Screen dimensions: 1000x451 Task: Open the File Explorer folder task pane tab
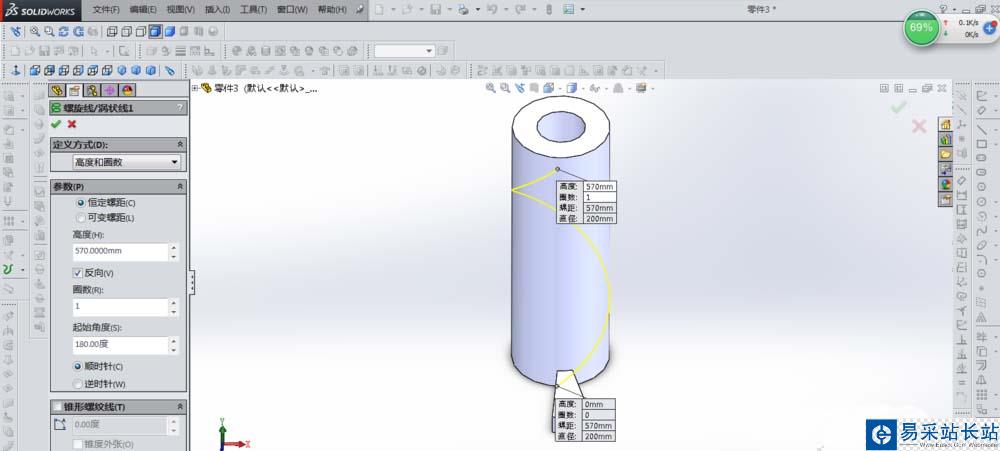pos(946,154)
